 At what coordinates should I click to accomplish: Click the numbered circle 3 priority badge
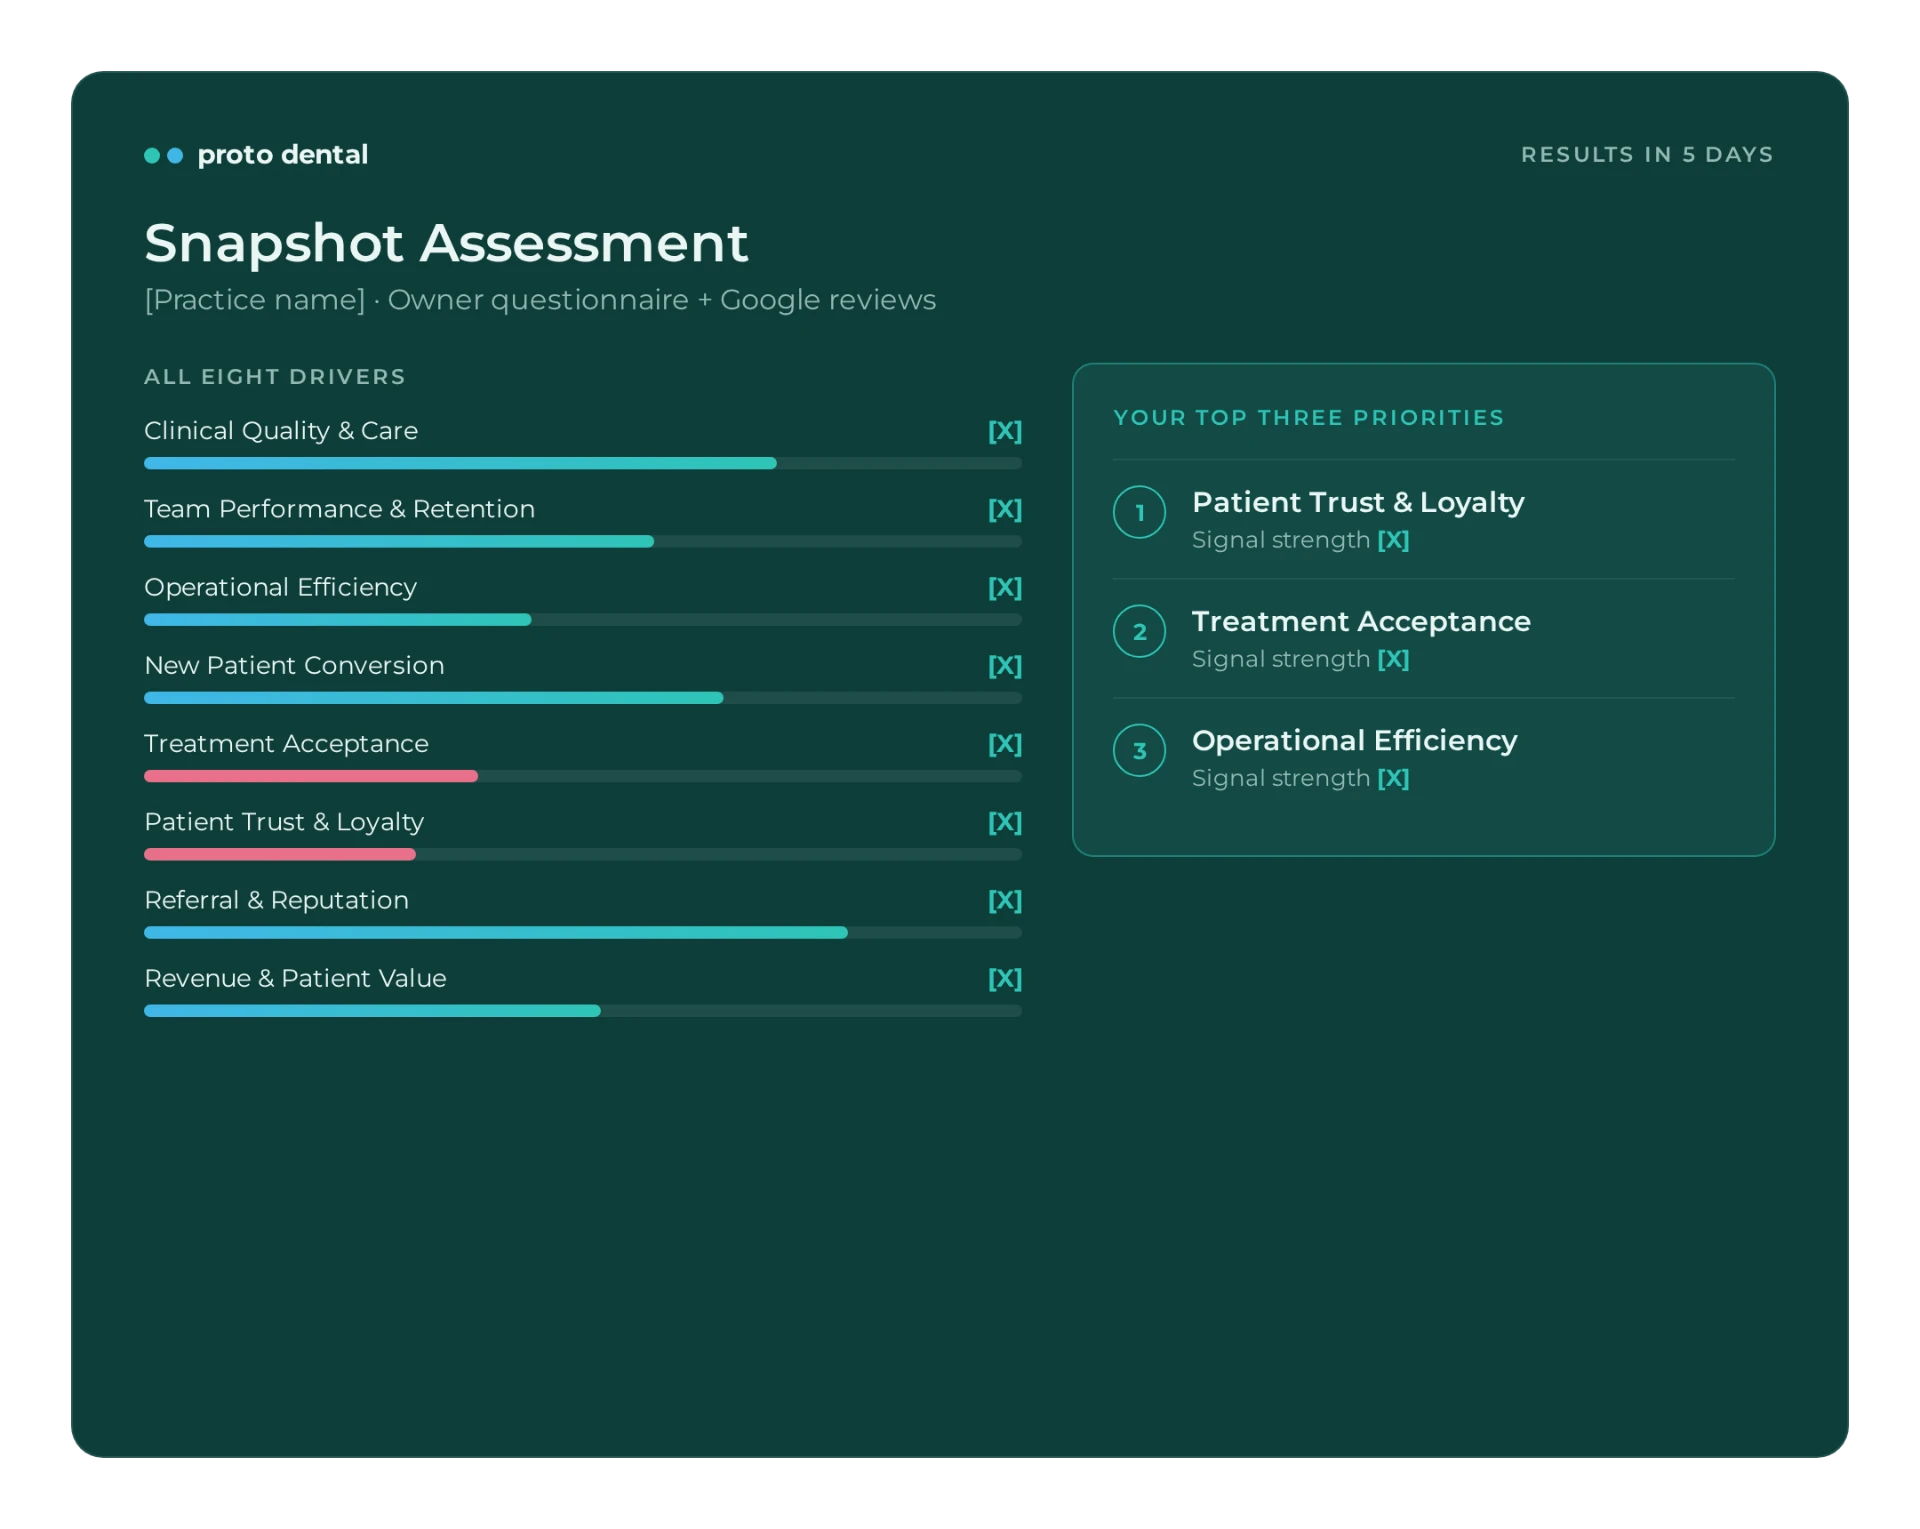point(1139,750)
